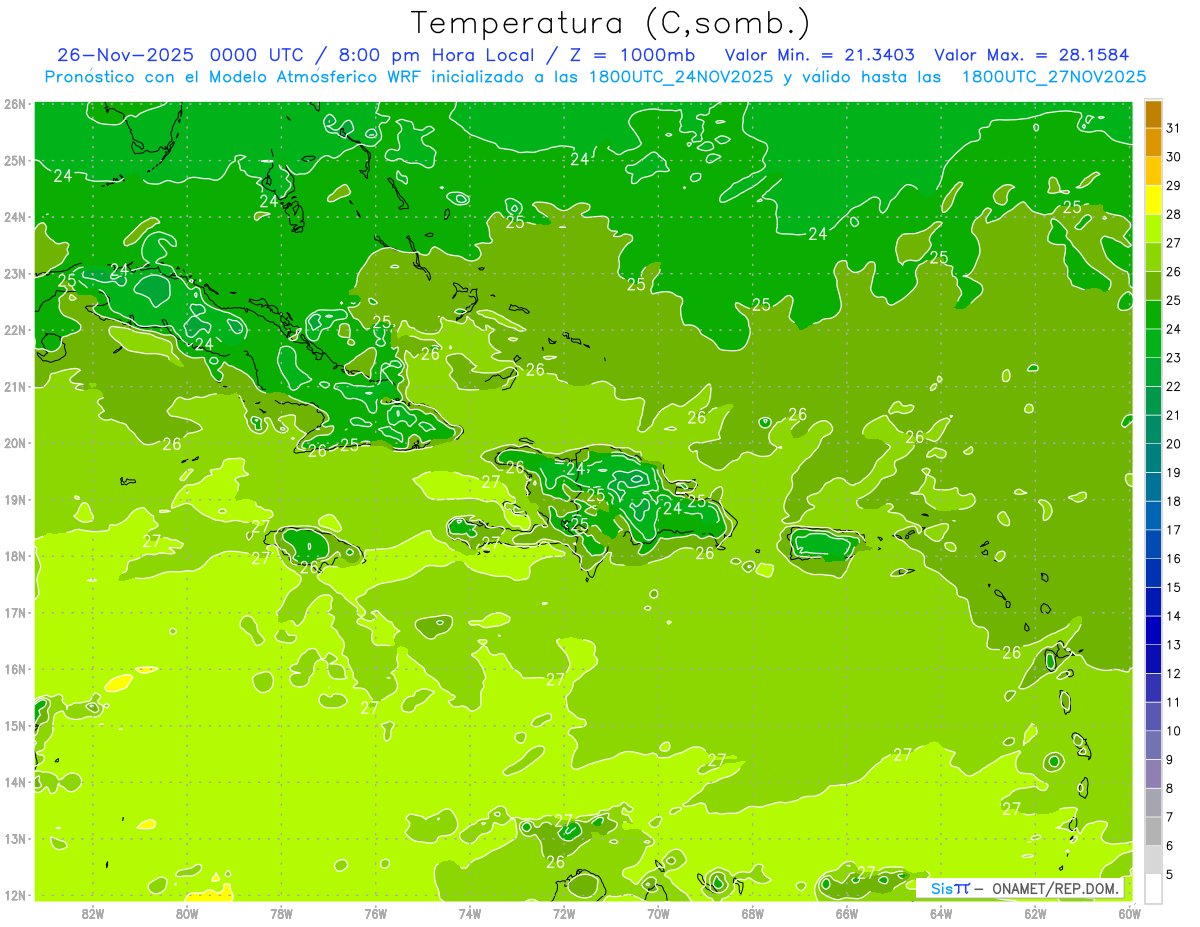Click the legend scale value 17
The image size is (1200, 927).
click(x=1173, y=530)
